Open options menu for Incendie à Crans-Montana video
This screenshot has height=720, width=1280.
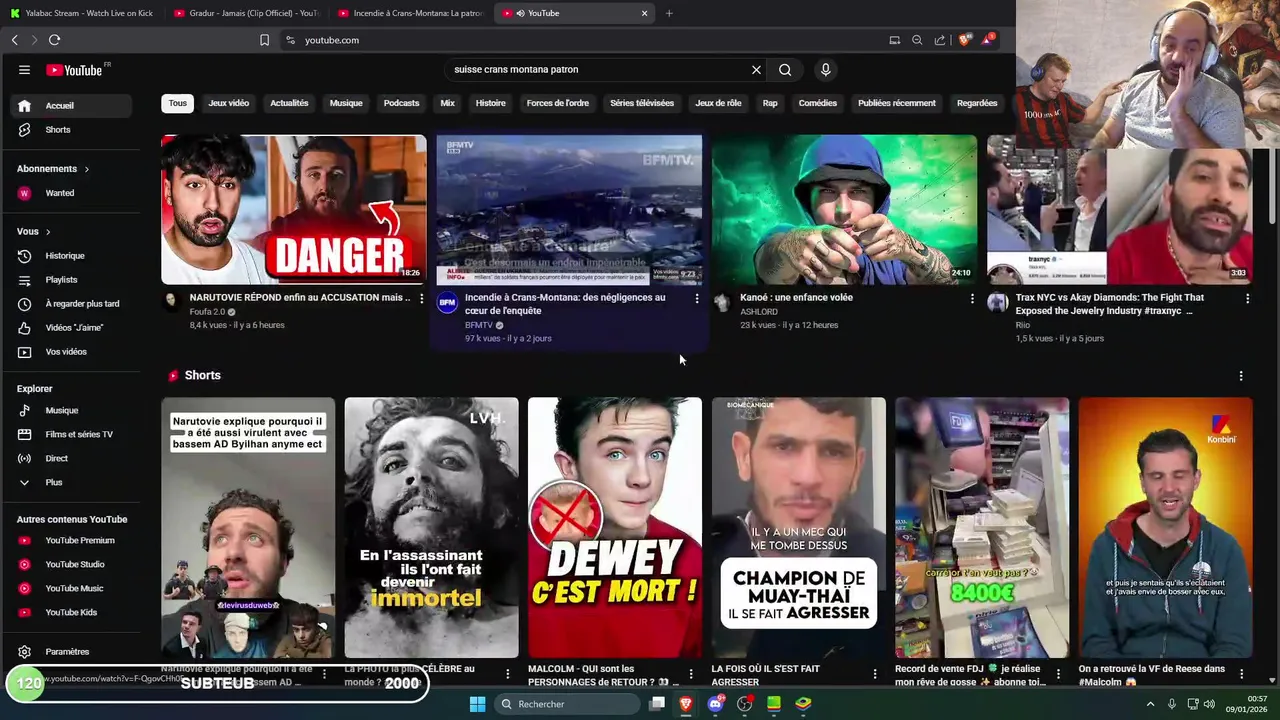click(697, 298)
